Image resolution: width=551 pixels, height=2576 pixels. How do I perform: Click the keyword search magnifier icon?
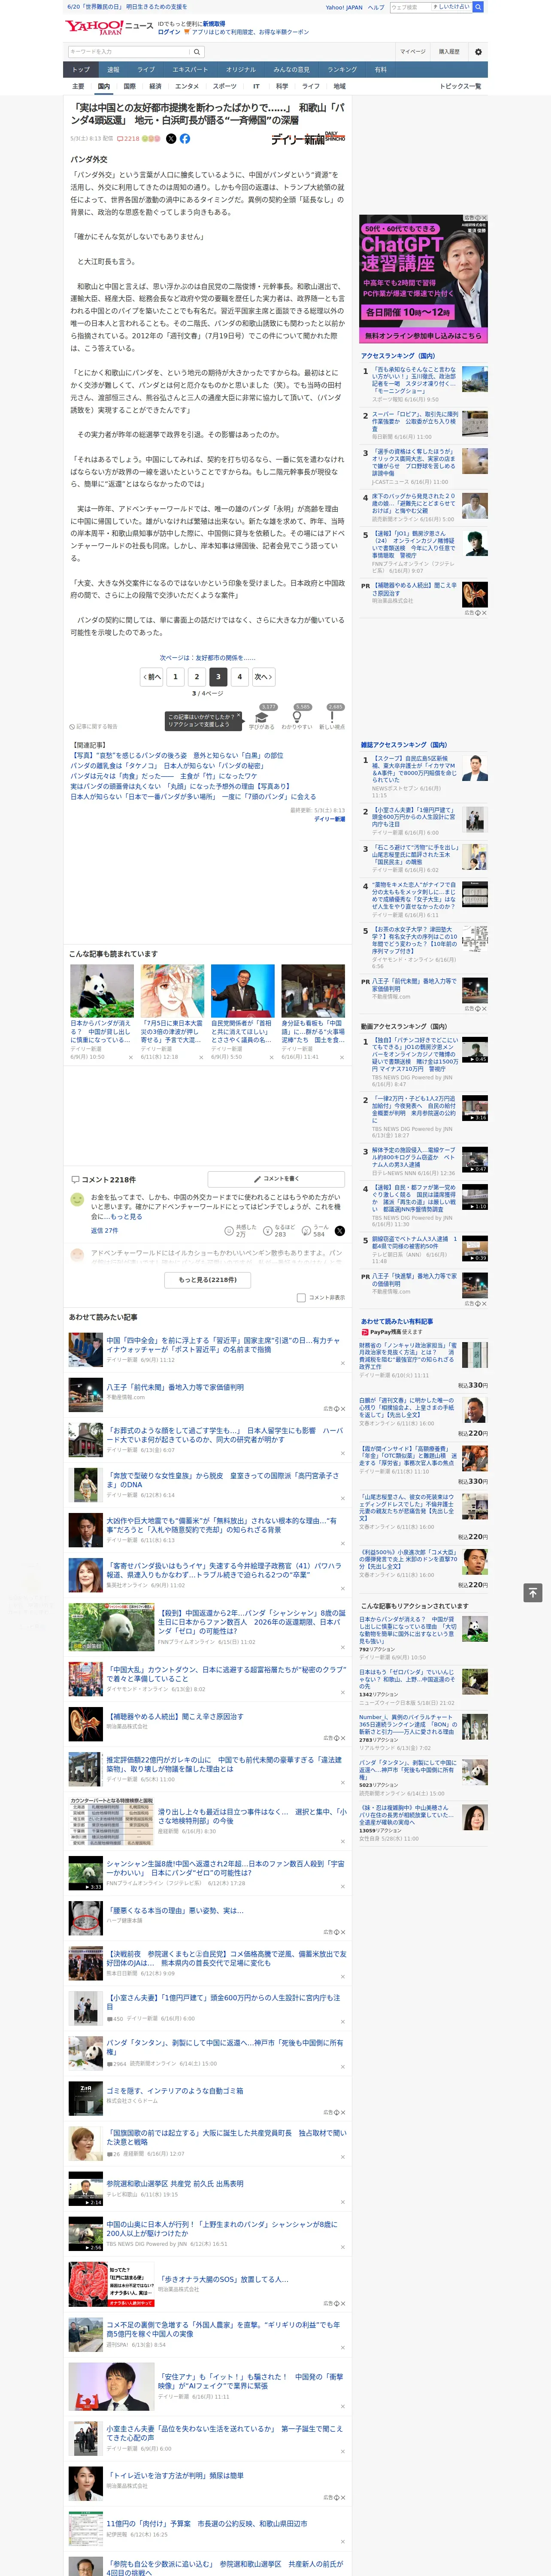click(x=196, y=51)
